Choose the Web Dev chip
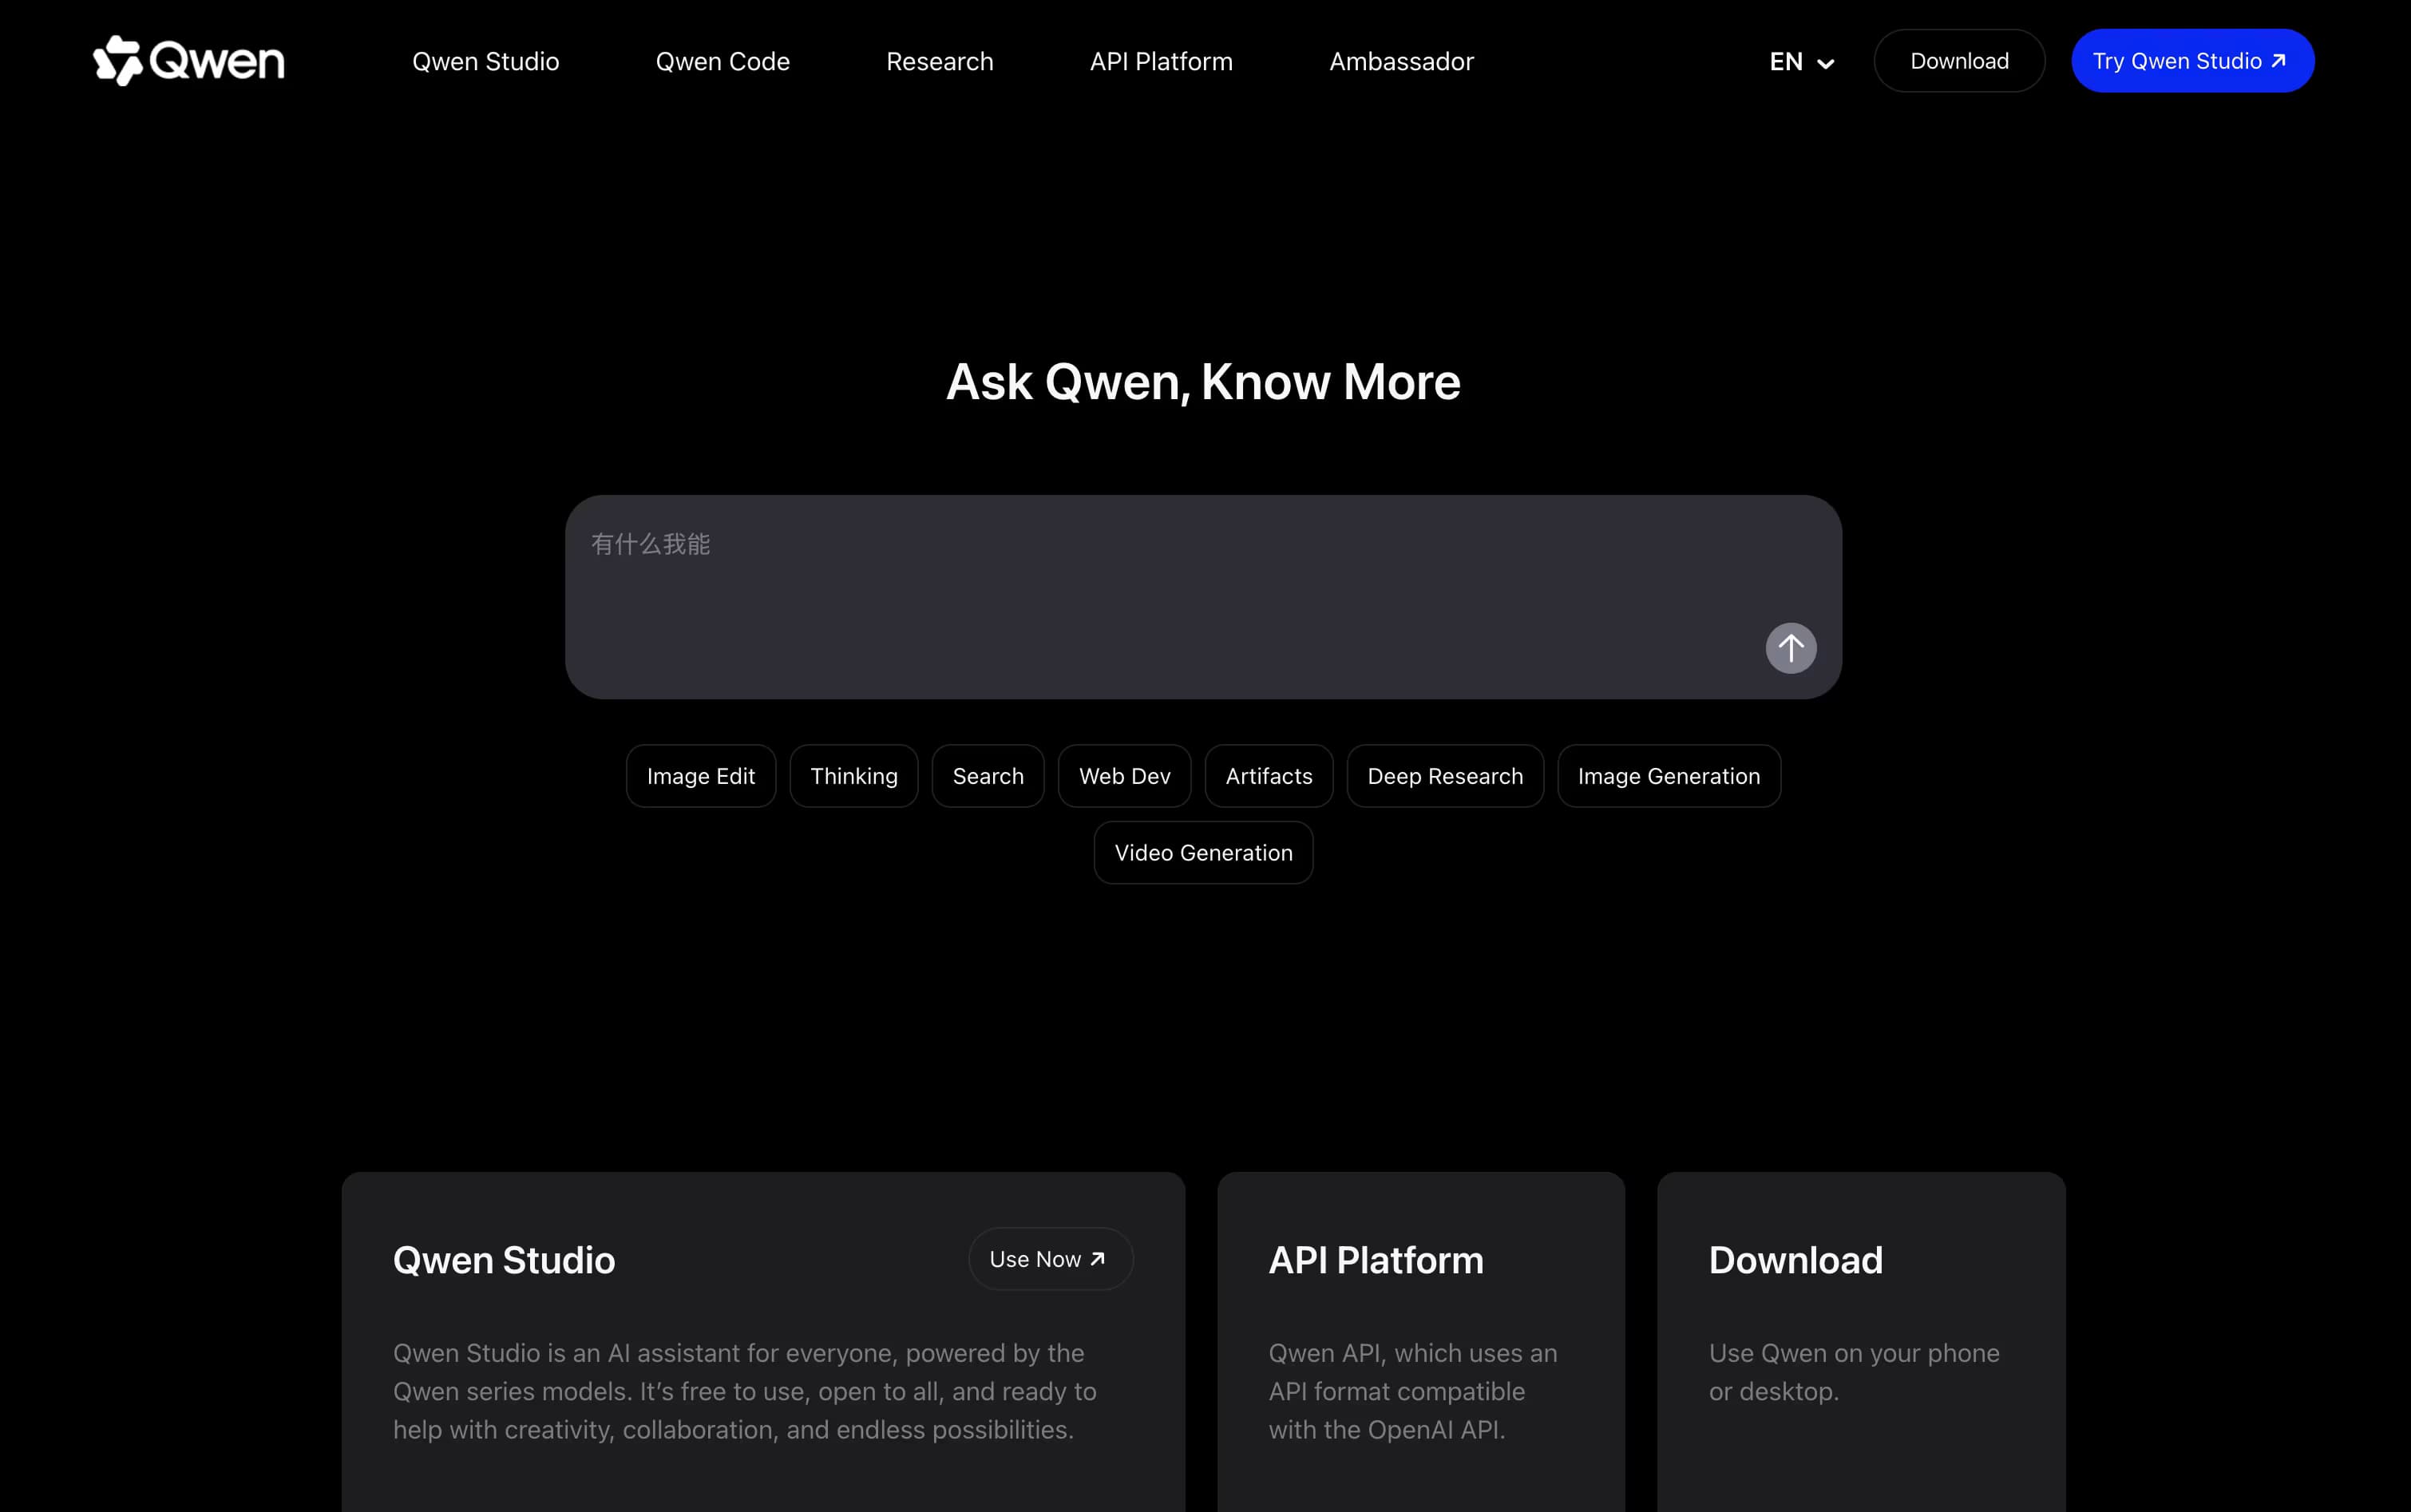The width and height of the screenshot is (2411, 1512). [x=1125, y=776]
